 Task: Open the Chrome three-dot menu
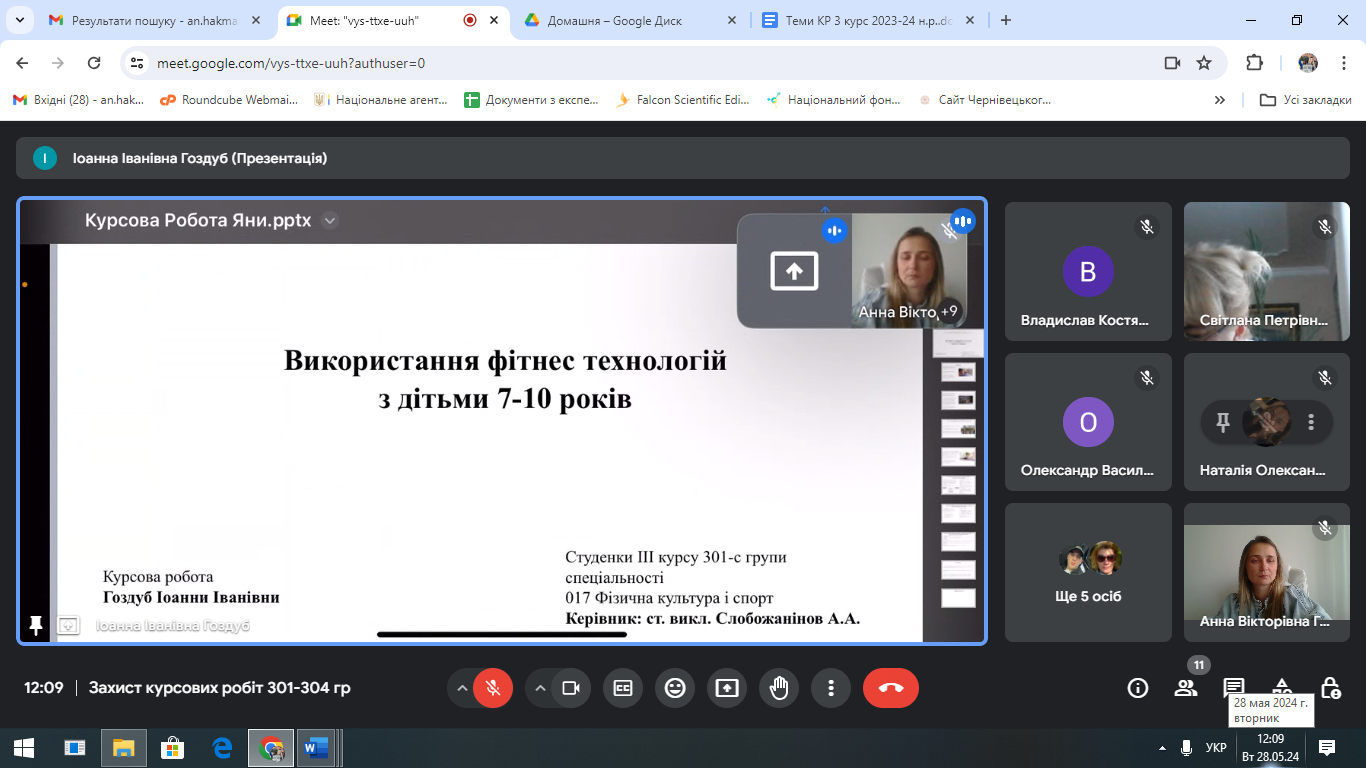1343,63
